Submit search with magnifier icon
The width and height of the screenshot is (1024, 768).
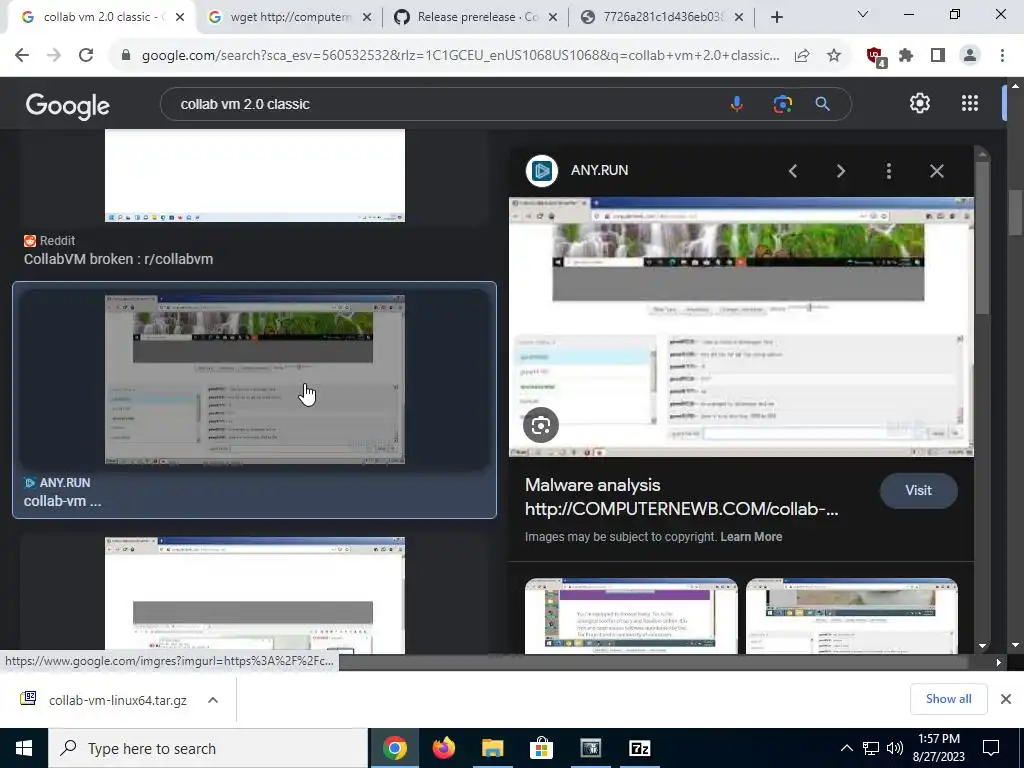coord(822,104)
